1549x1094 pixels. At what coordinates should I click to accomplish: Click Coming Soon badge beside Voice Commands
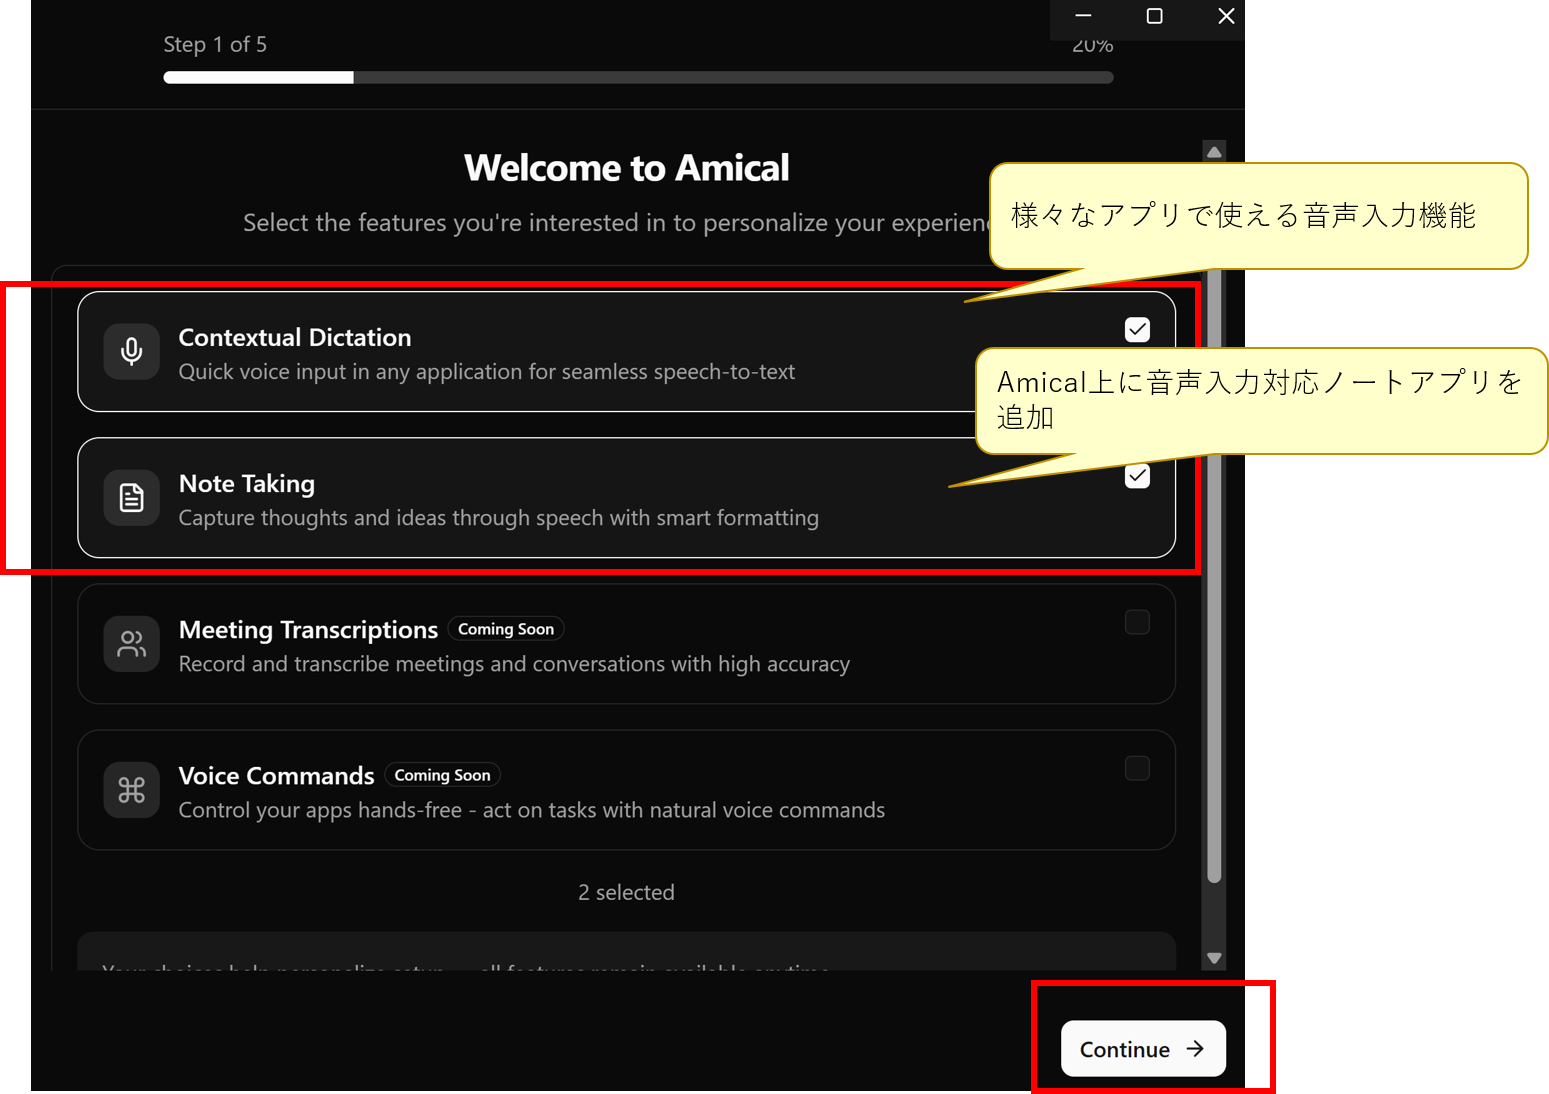tap(442, 775)
